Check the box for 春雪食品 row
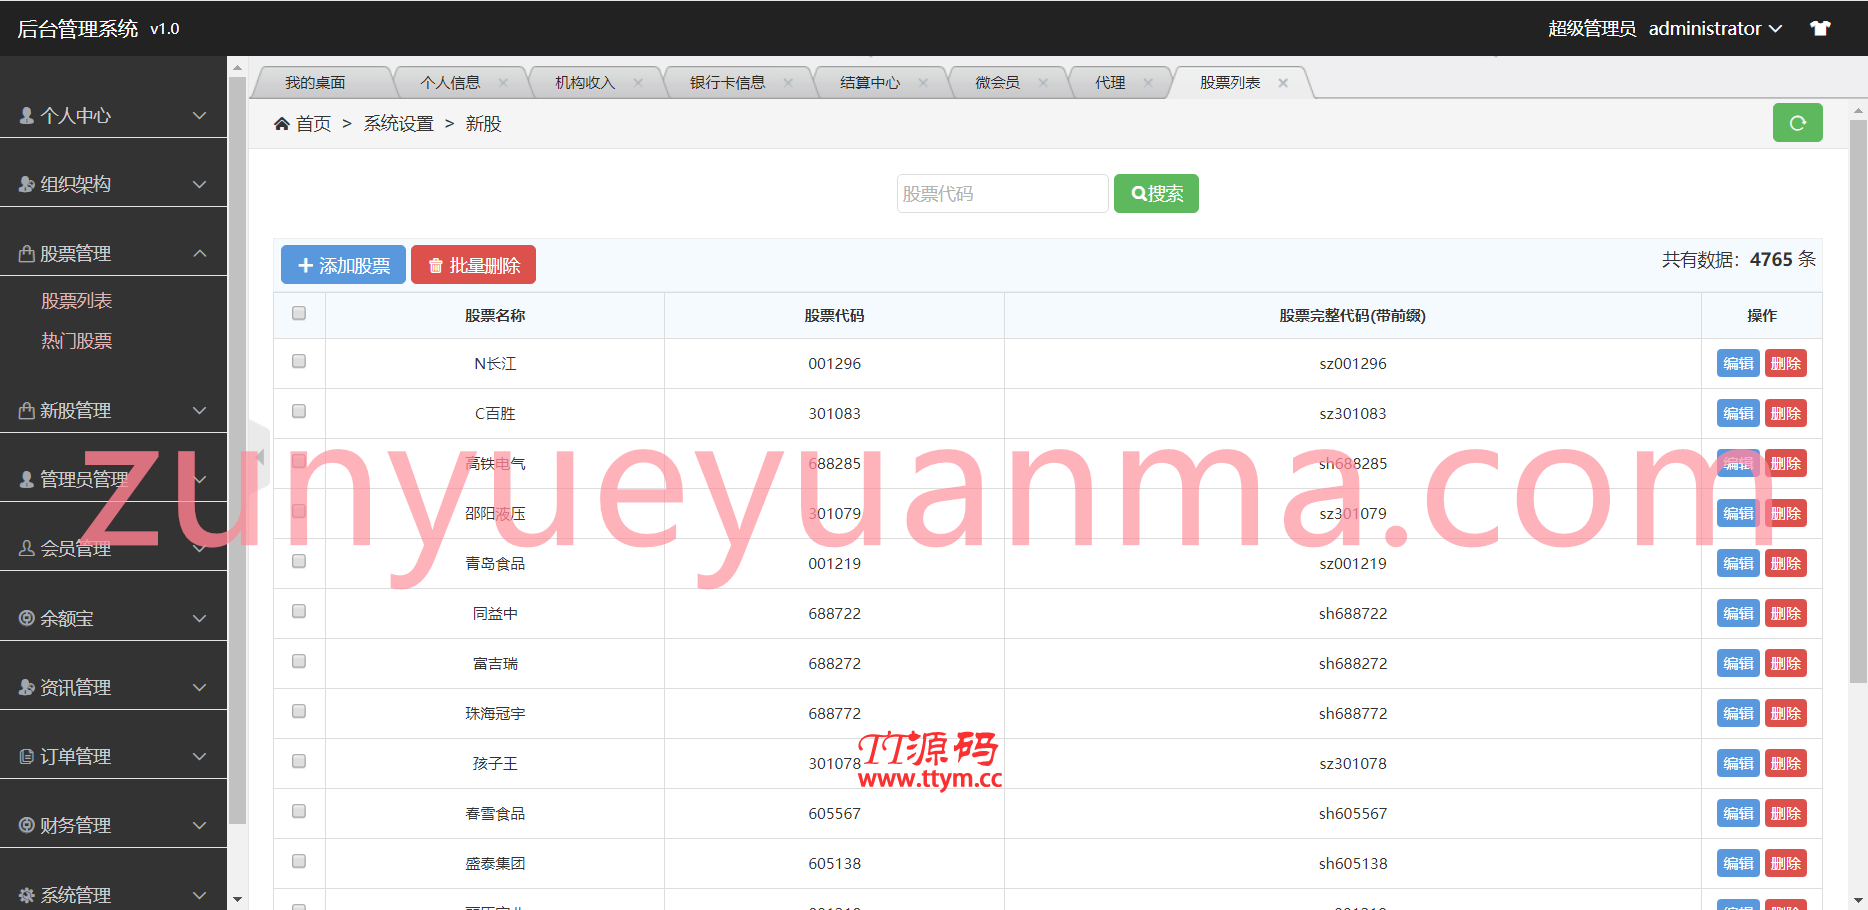 pyautogui.click(x=299, y=811)
